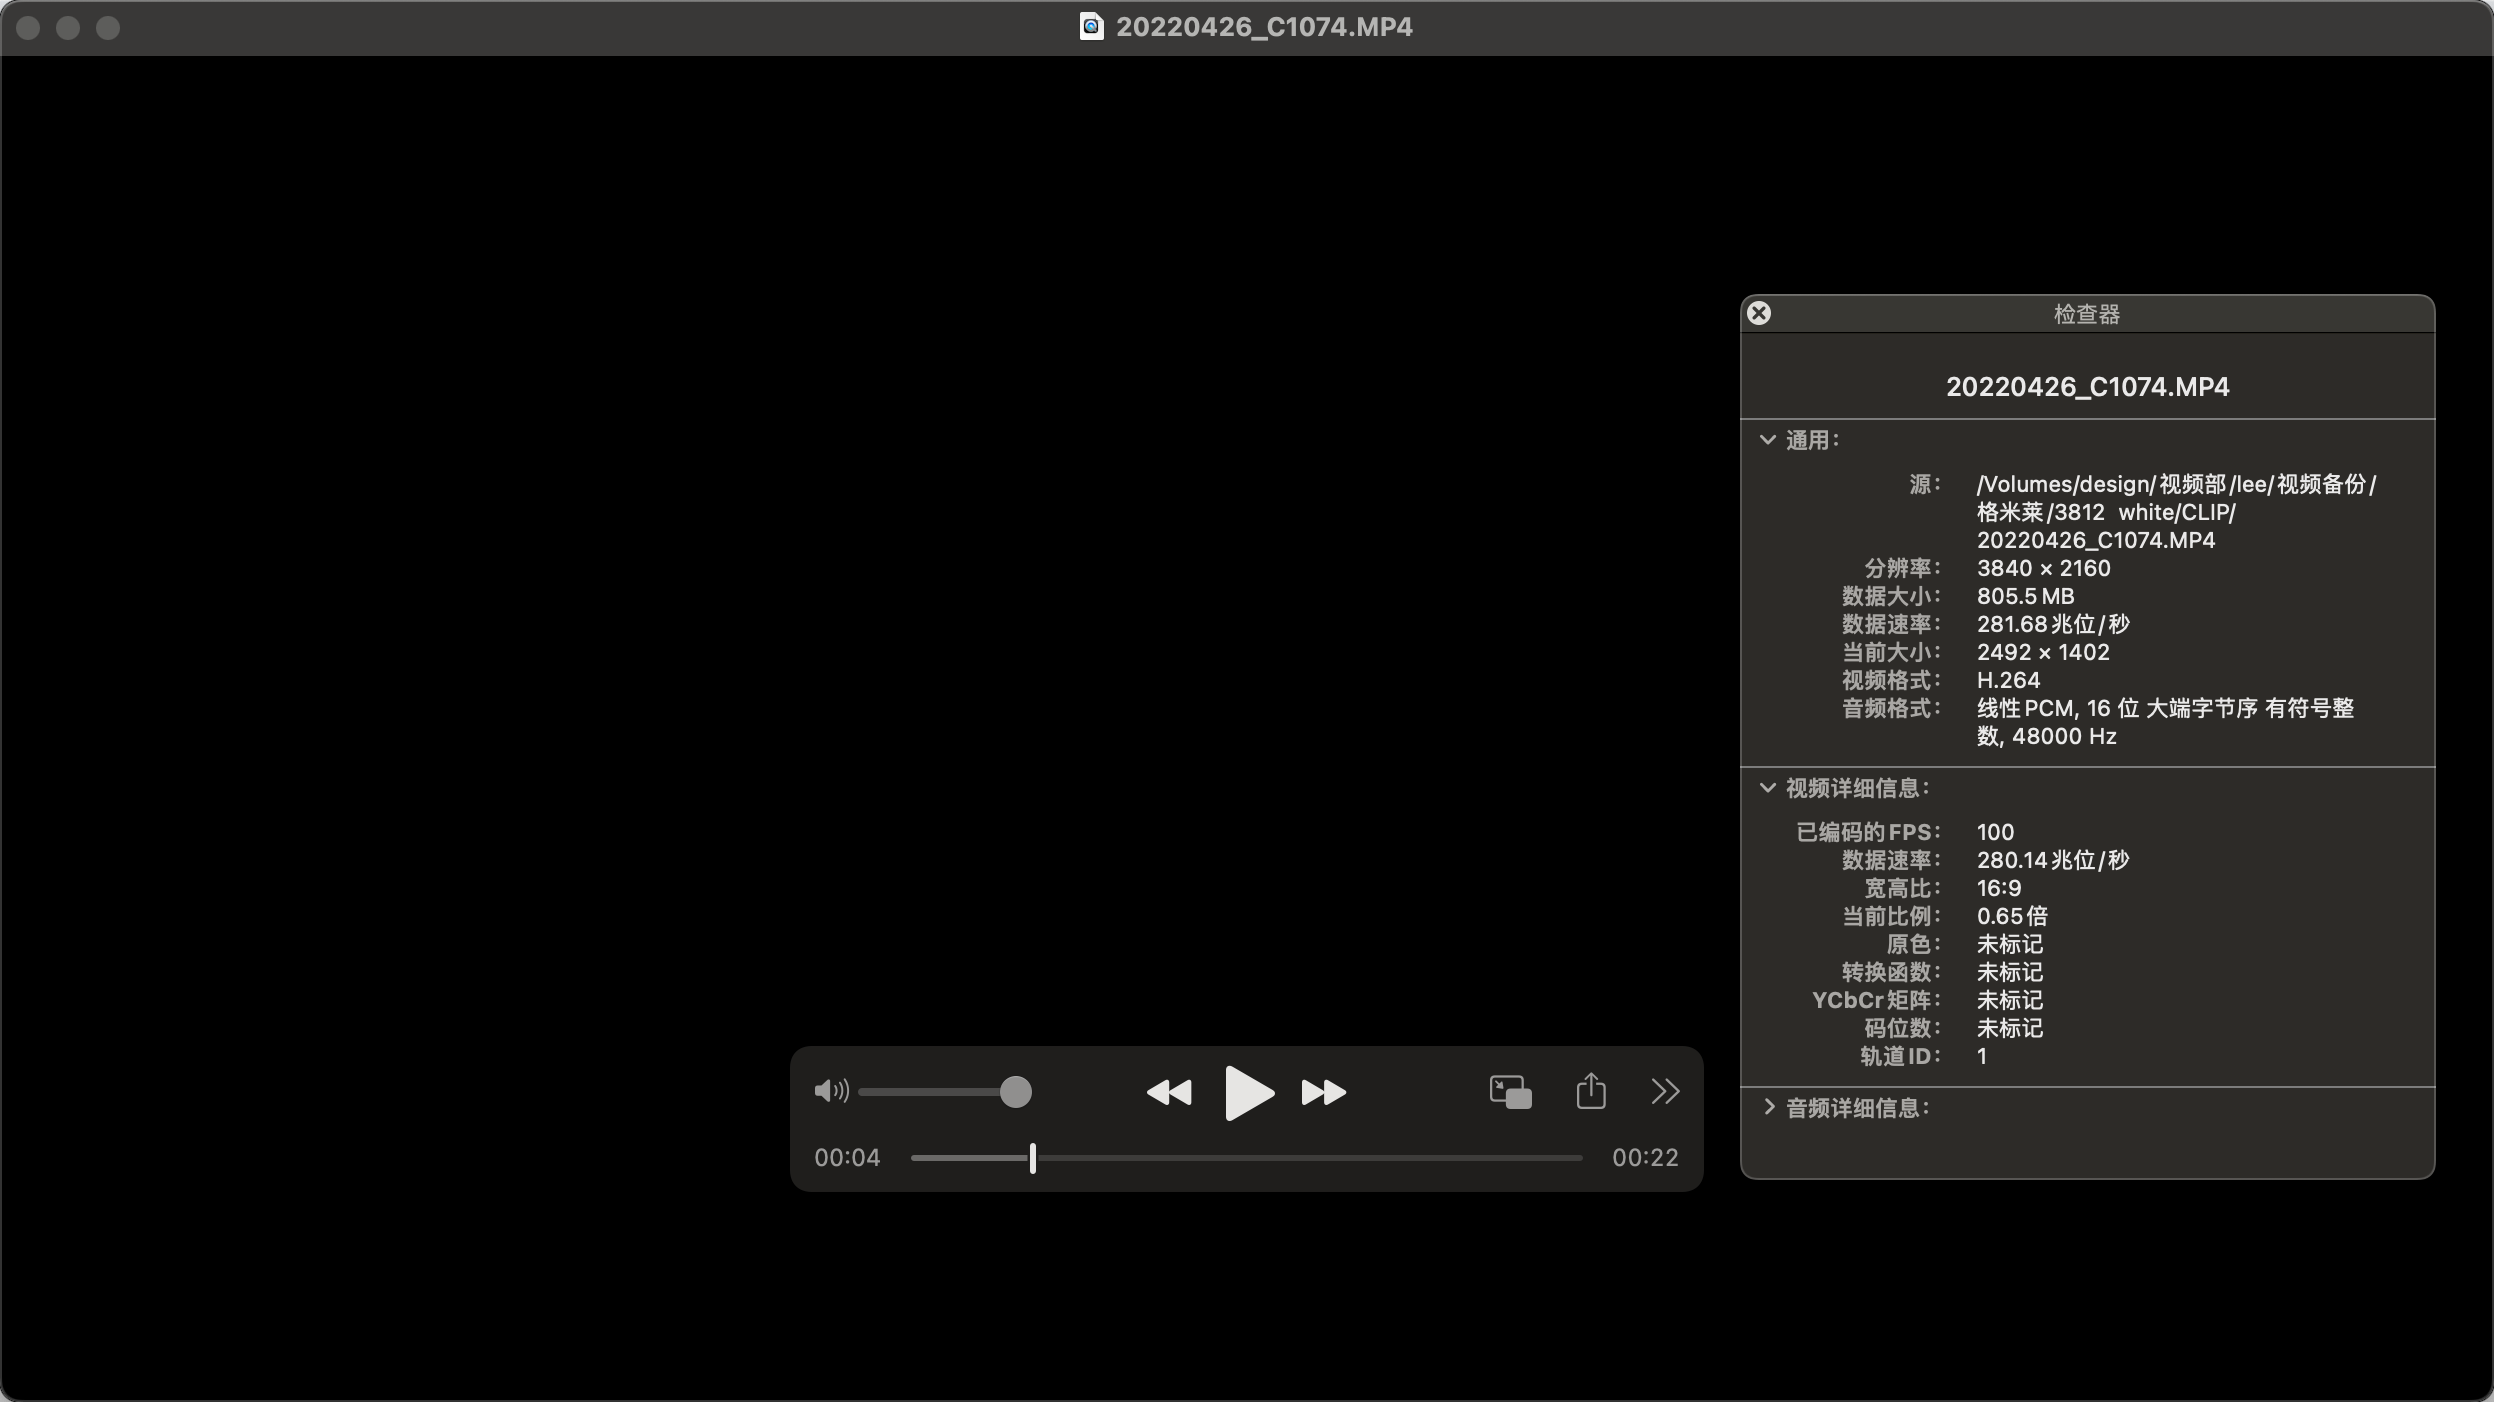Click the remaining time 00:22 label
Screen dimensions: 2494x1402
[x=1645, y=1158]
